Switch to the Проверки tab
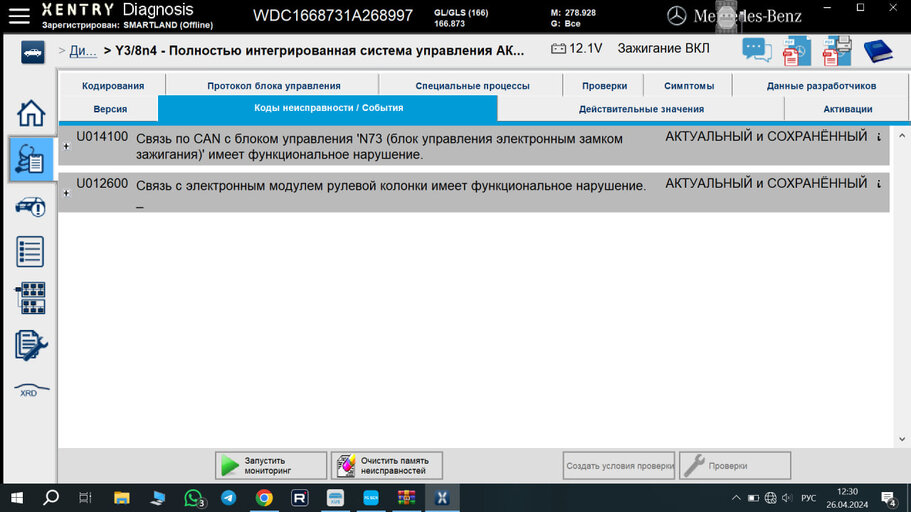 coord(604,85)
